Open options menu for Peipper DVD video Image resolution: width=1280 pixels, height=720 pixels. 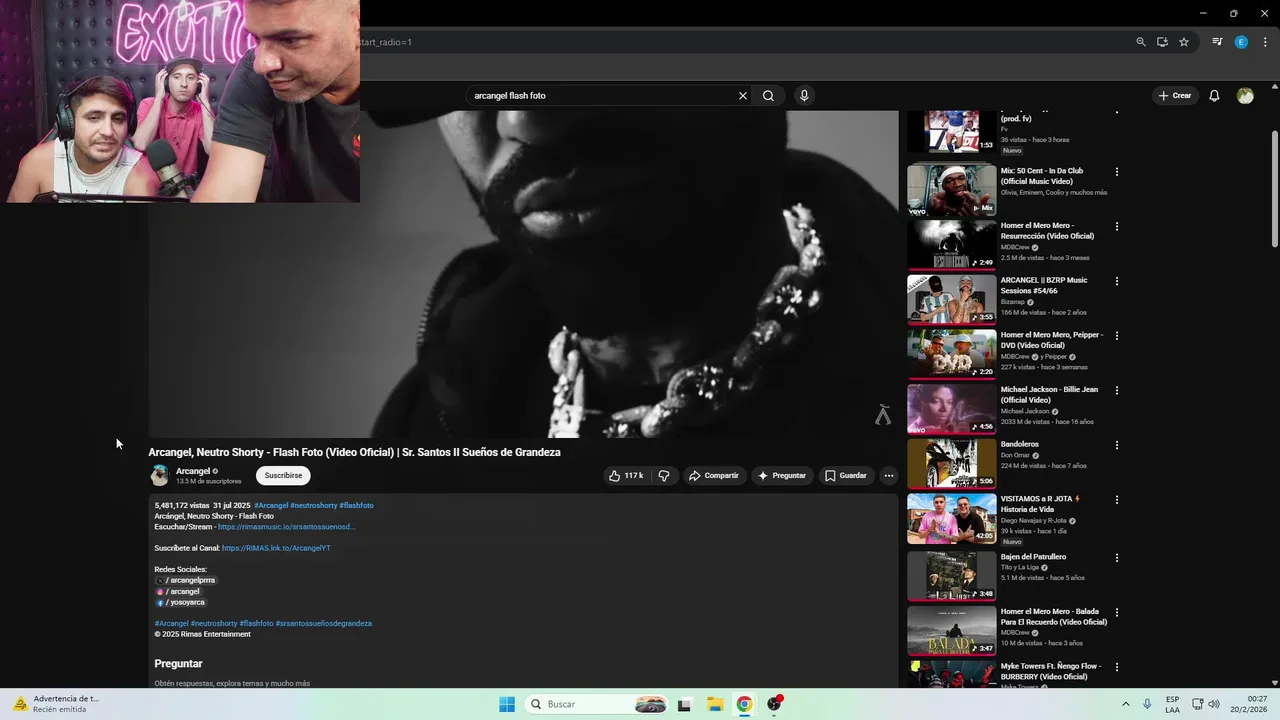(x=1117, y=336)
